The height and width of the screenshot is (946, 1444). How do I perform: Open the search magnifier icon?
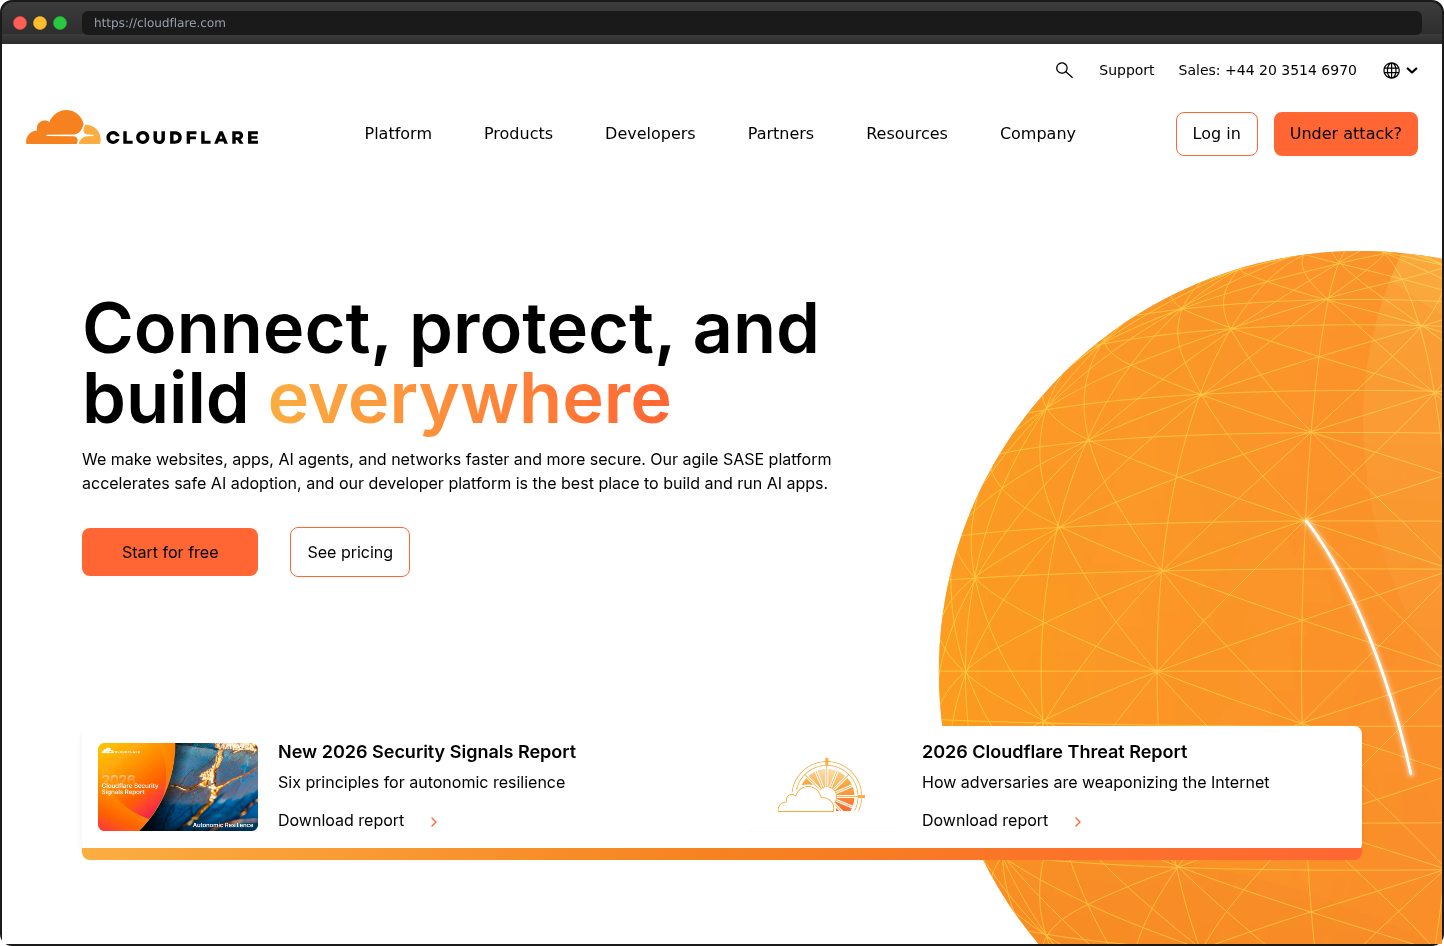point(1064,70)
